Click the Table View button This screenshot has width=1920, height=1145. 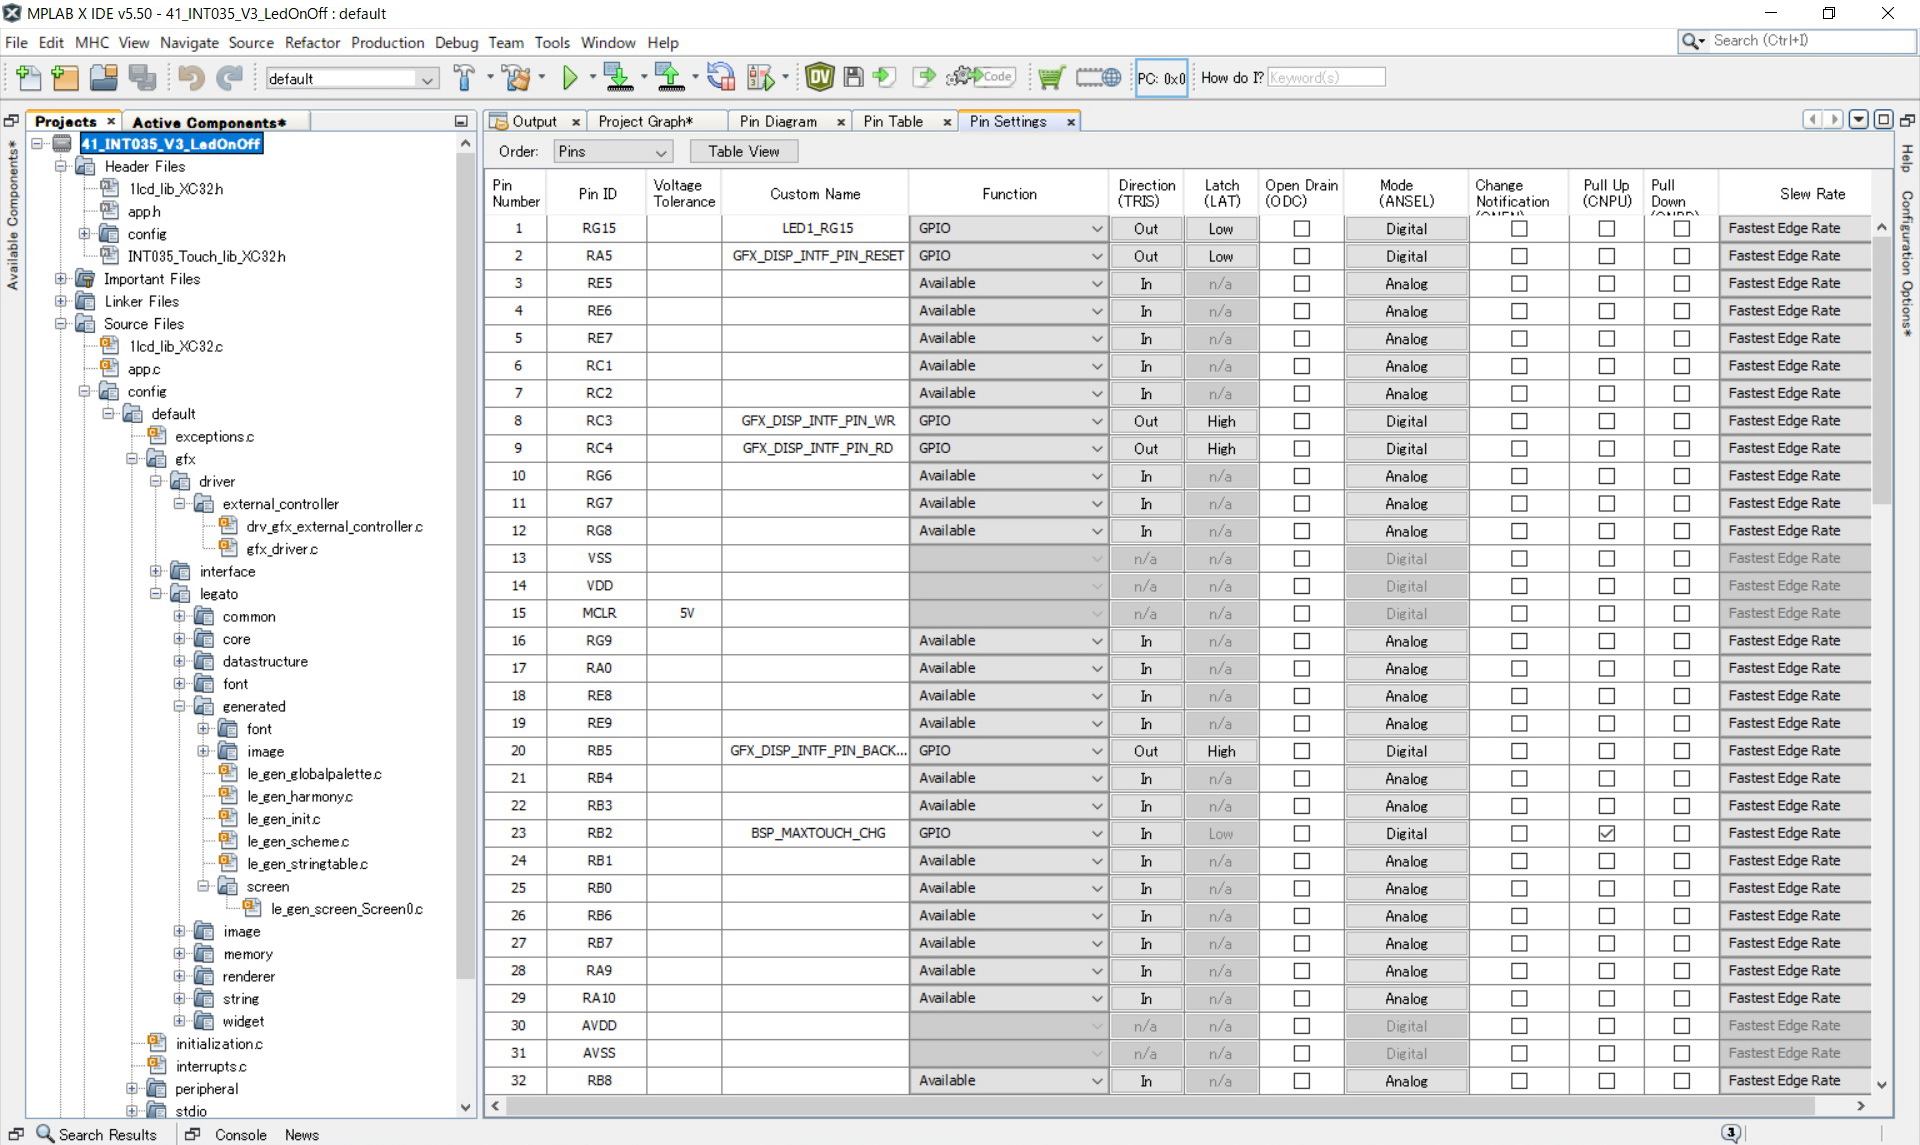coord(743,152)
